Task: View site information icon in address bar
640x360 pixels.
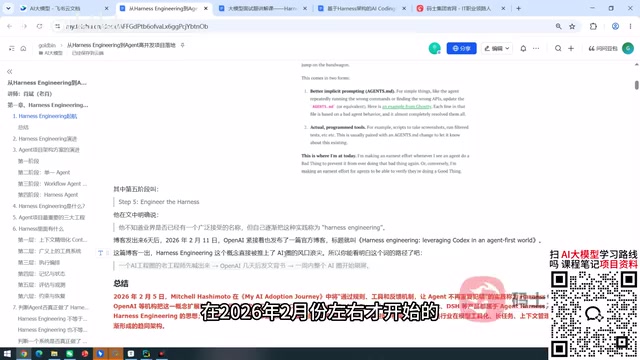Action: point(58,26)
